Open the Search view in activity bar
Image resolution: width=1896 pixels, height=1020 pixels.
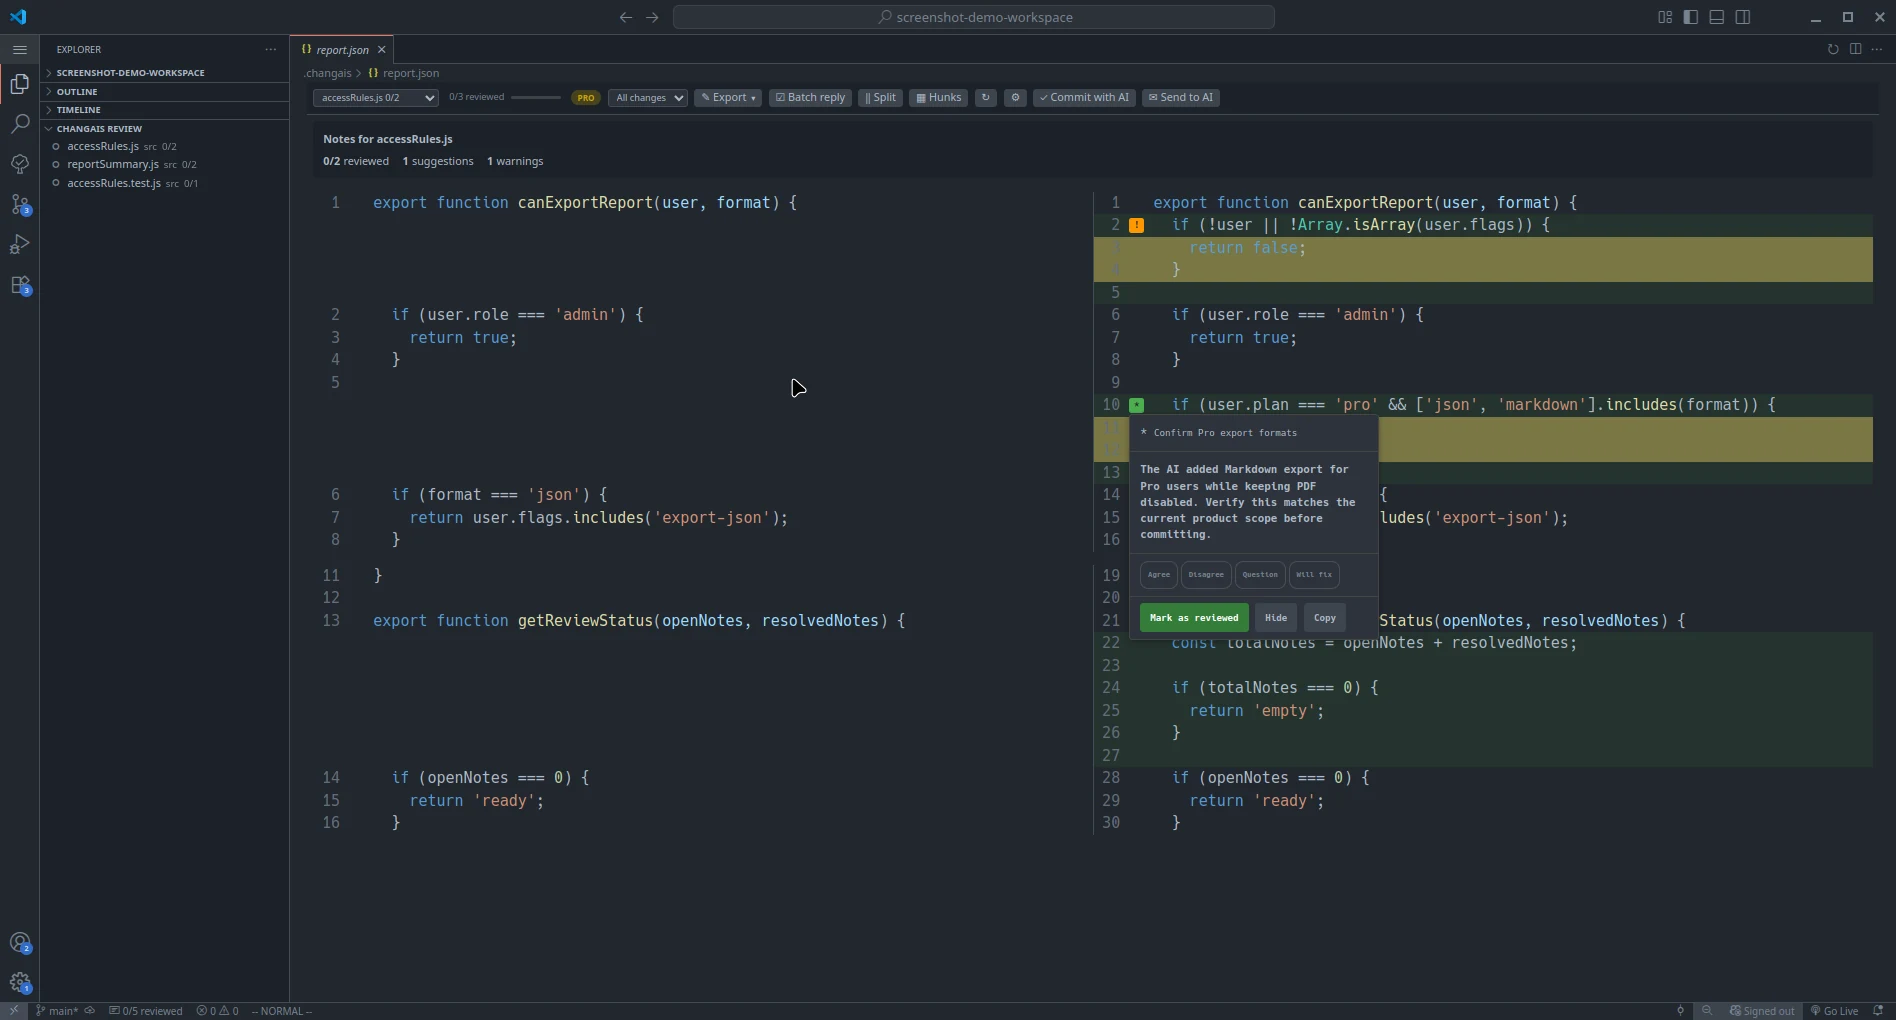coord(20,124)
